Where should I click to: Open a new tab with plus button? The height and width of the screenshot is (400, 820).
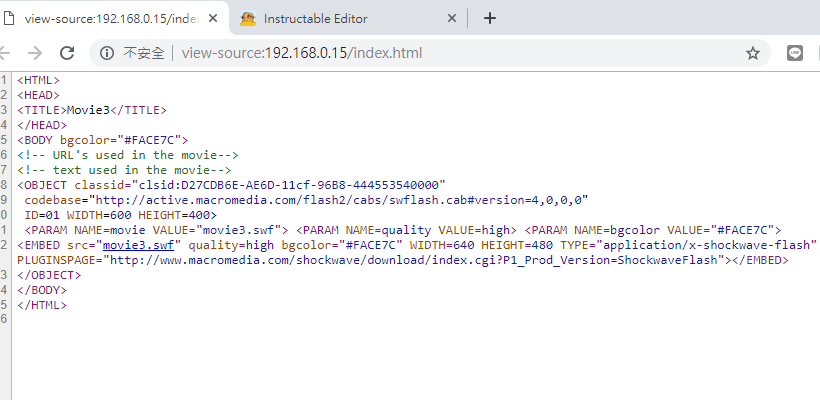tap(489, 18)
